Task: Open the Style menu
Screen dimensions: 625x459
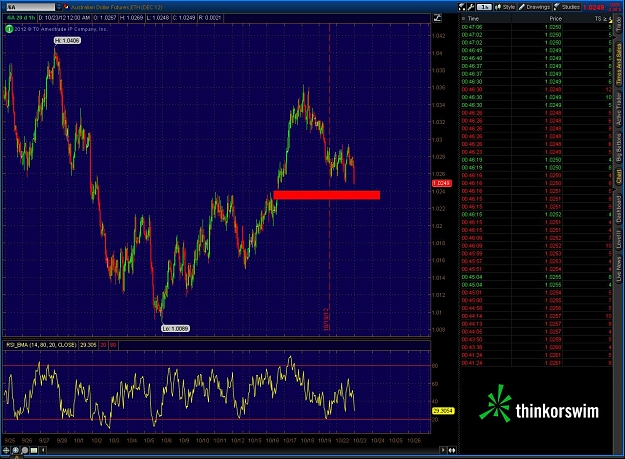Action: click(505, 7)
